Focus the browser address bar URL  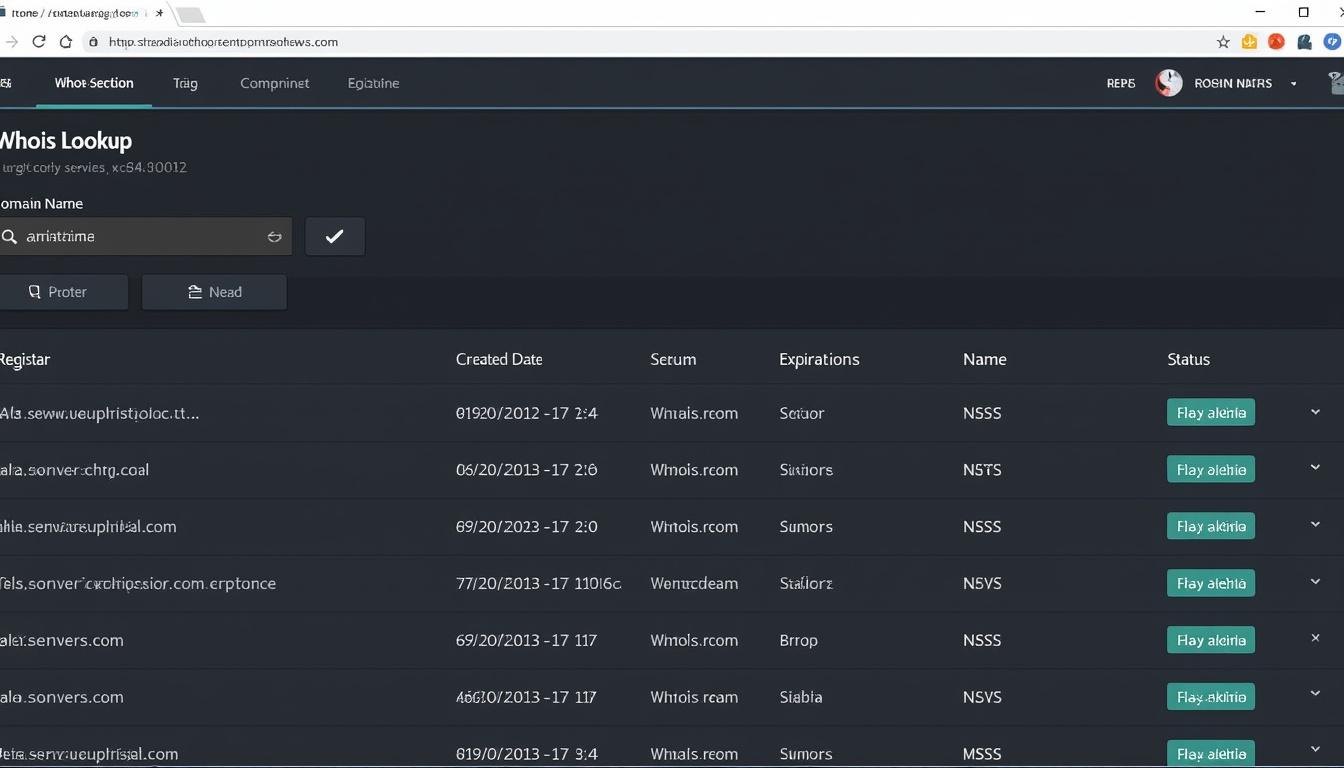point(223,42)
